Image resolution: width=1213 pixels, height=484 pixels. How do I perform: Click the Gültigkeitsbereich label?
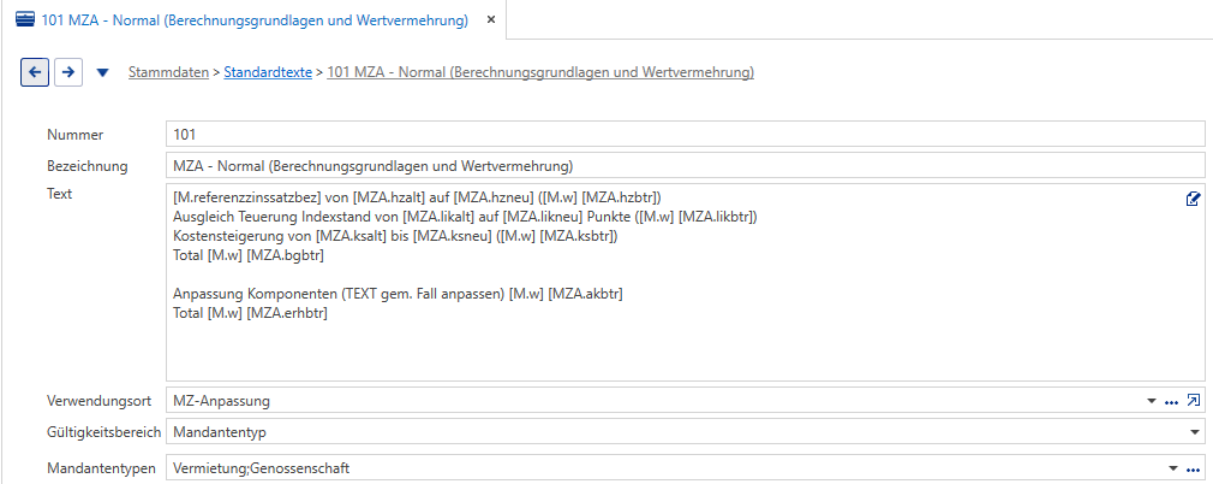click(x=104, y=432)
